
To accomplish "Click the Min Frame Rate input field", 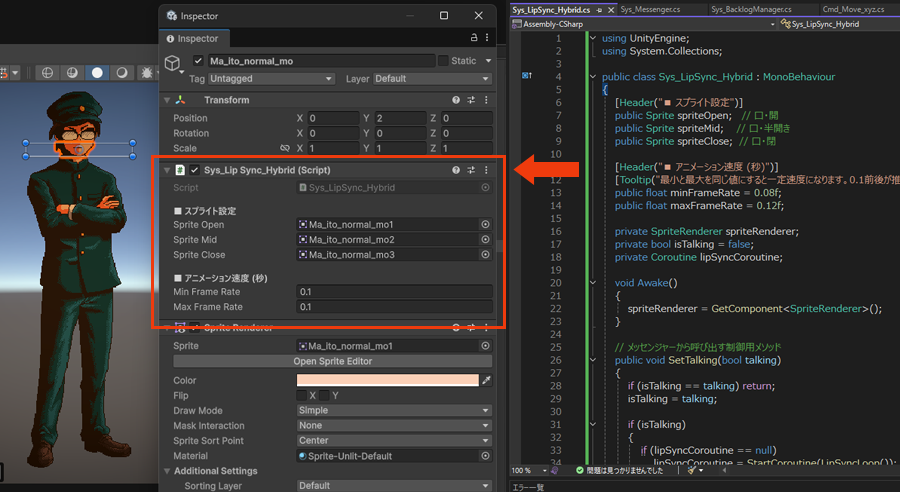I will 394,292.
